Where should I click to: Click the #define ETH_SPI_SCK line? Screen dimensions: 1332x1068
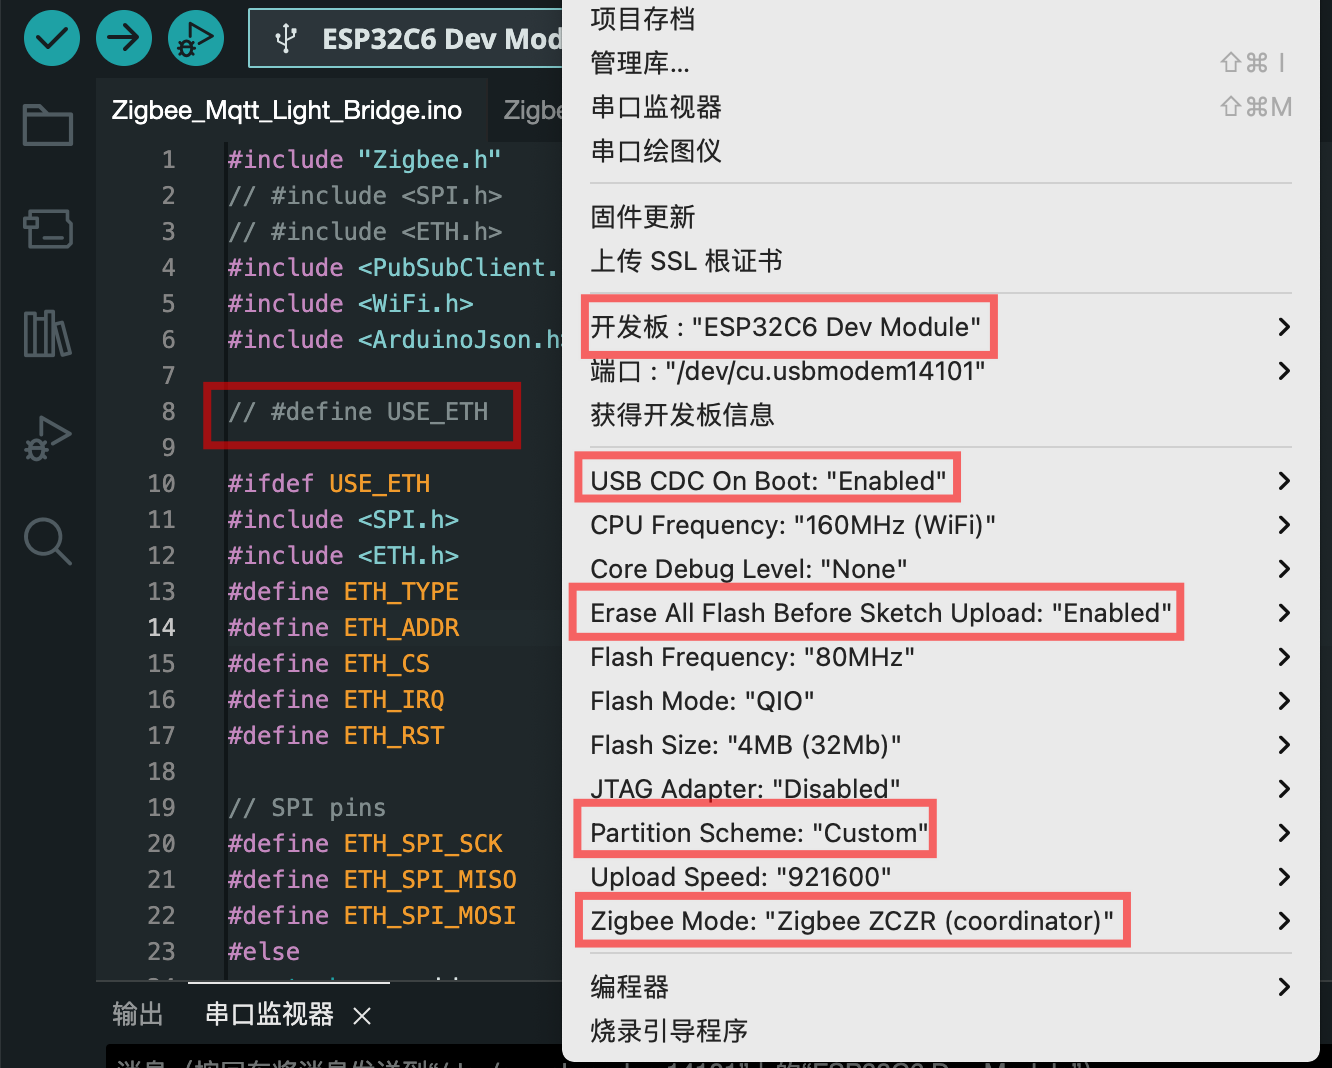coord(365,844)
